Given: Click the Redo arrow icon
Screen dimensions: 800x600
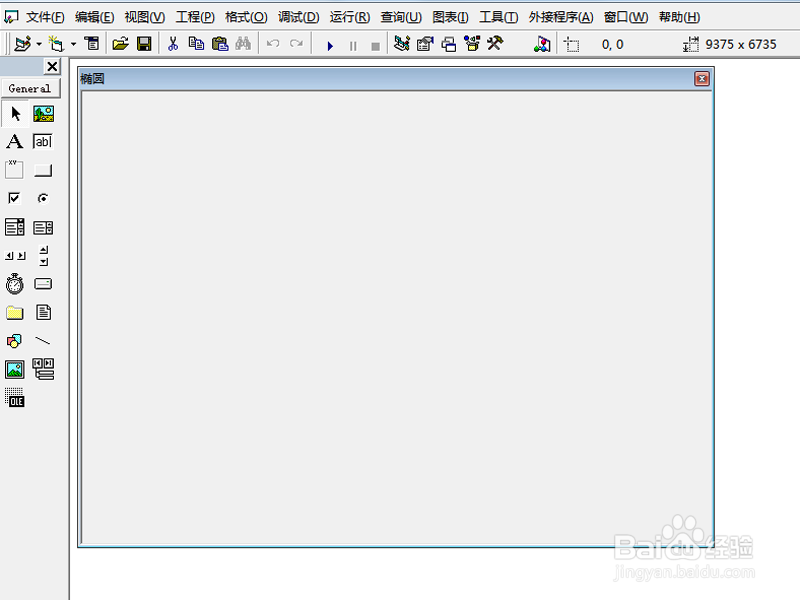Looking at the screenshot, I should point(296,44).
